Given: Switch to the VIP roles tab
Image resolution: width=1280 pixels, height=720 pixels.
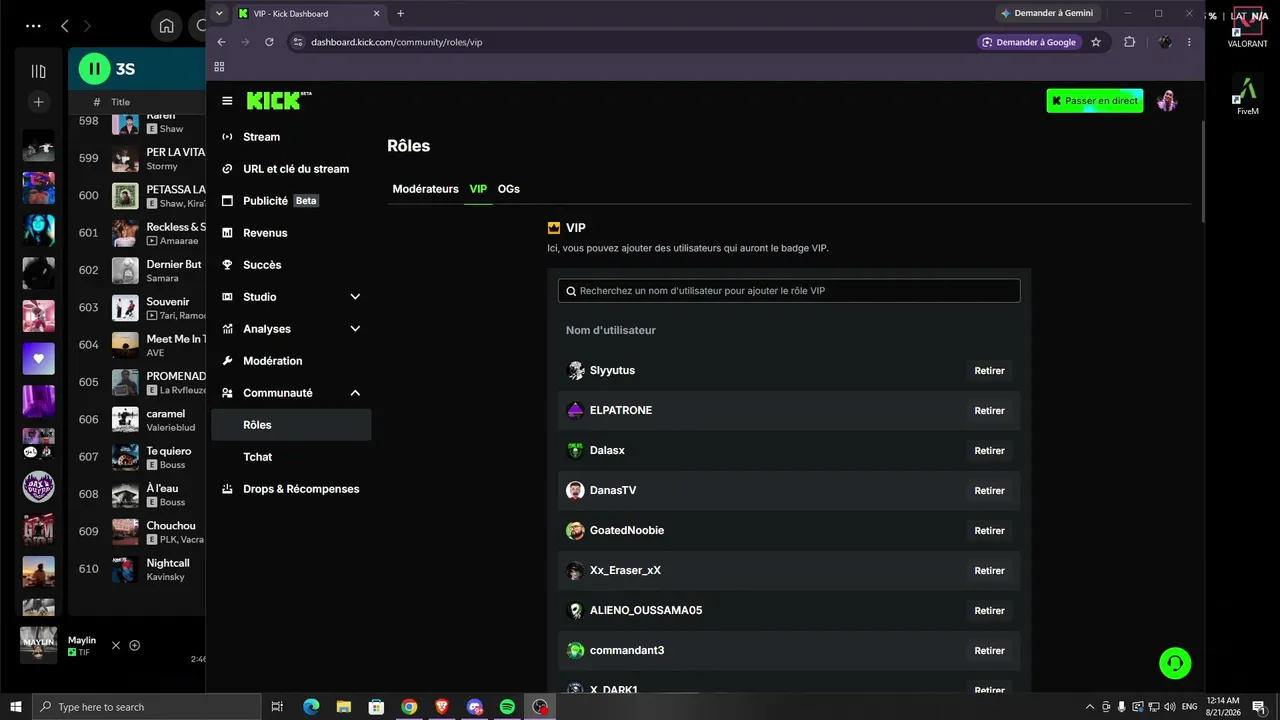Looking at the screenshot, I should [478, 189].
